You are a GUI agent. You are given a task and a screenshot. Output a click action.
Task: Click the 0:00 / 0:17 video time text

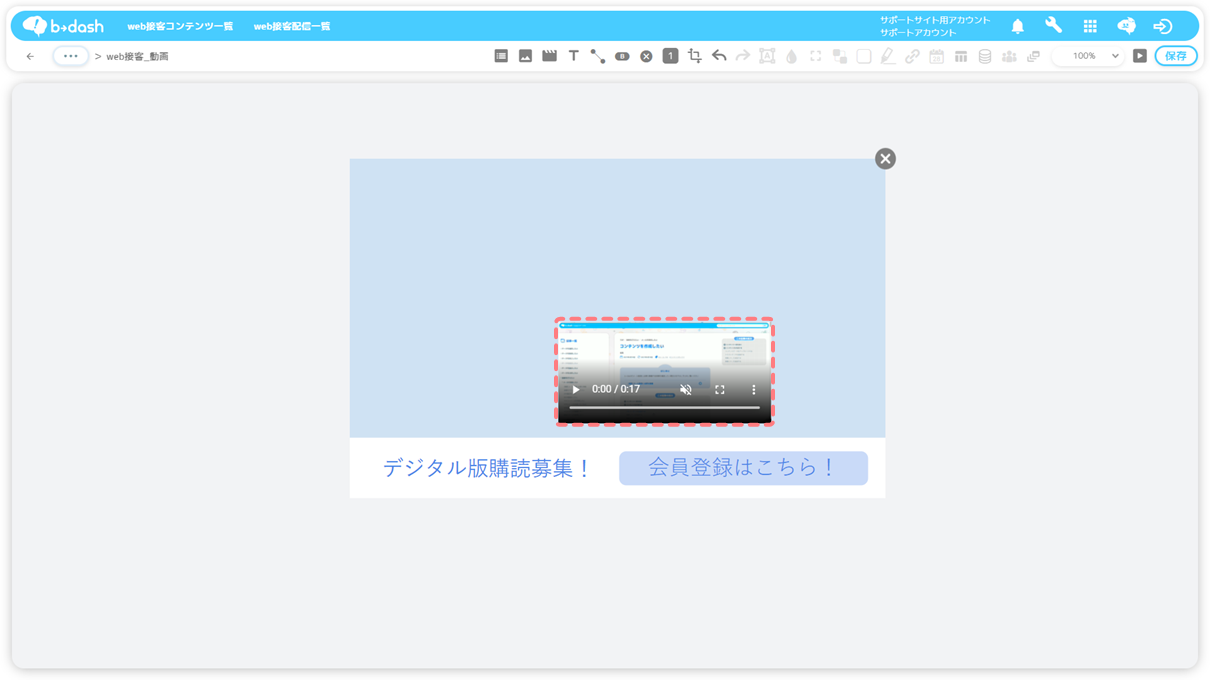616,390
